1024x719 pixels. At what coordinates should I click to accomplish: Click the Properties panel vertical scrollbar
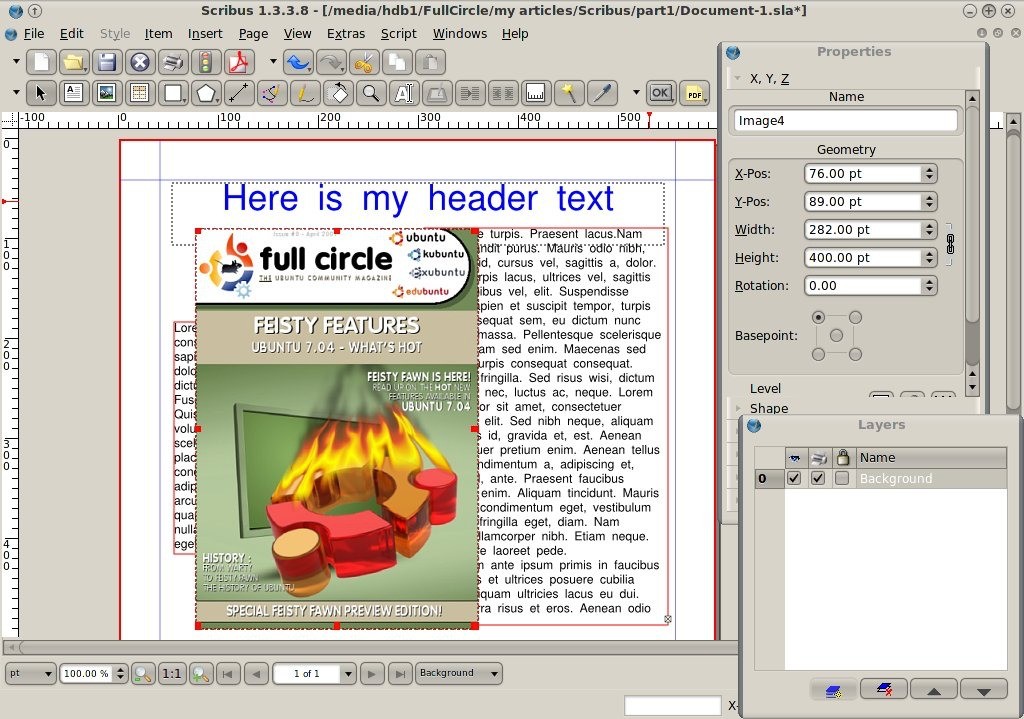pyautogui.click(x=972, y=242)
